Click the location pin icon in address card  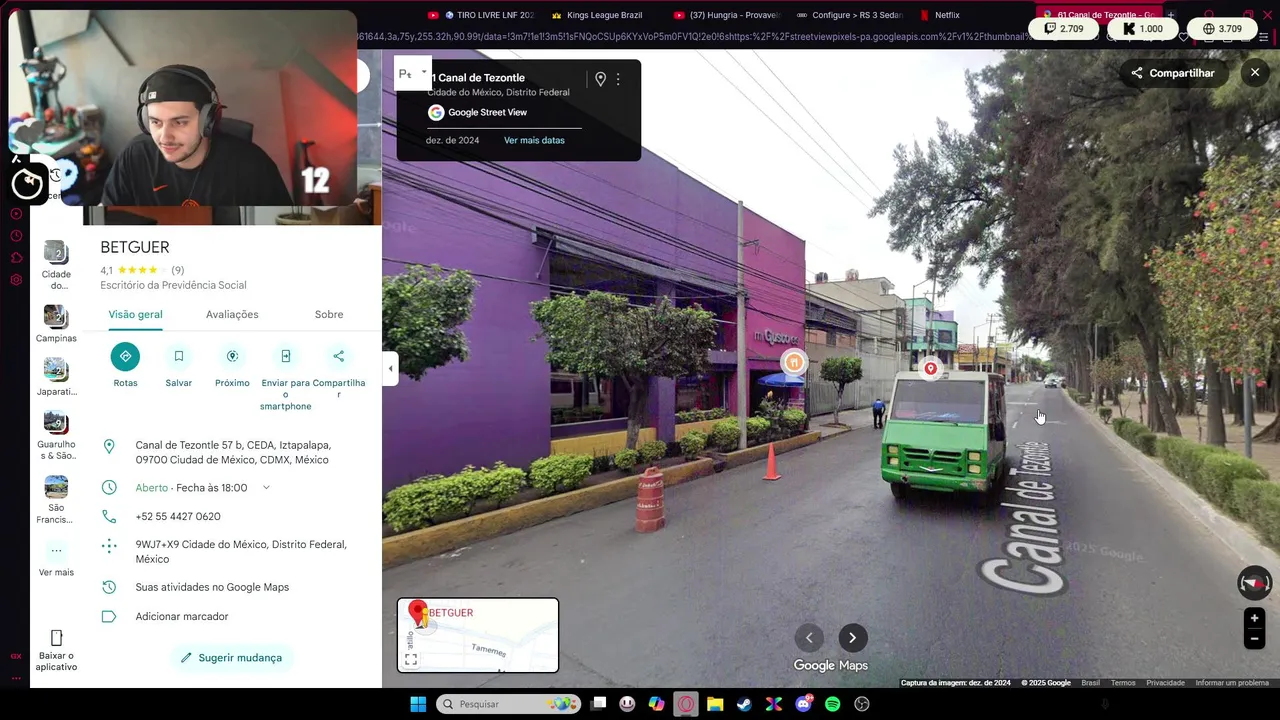coord(600,79)
